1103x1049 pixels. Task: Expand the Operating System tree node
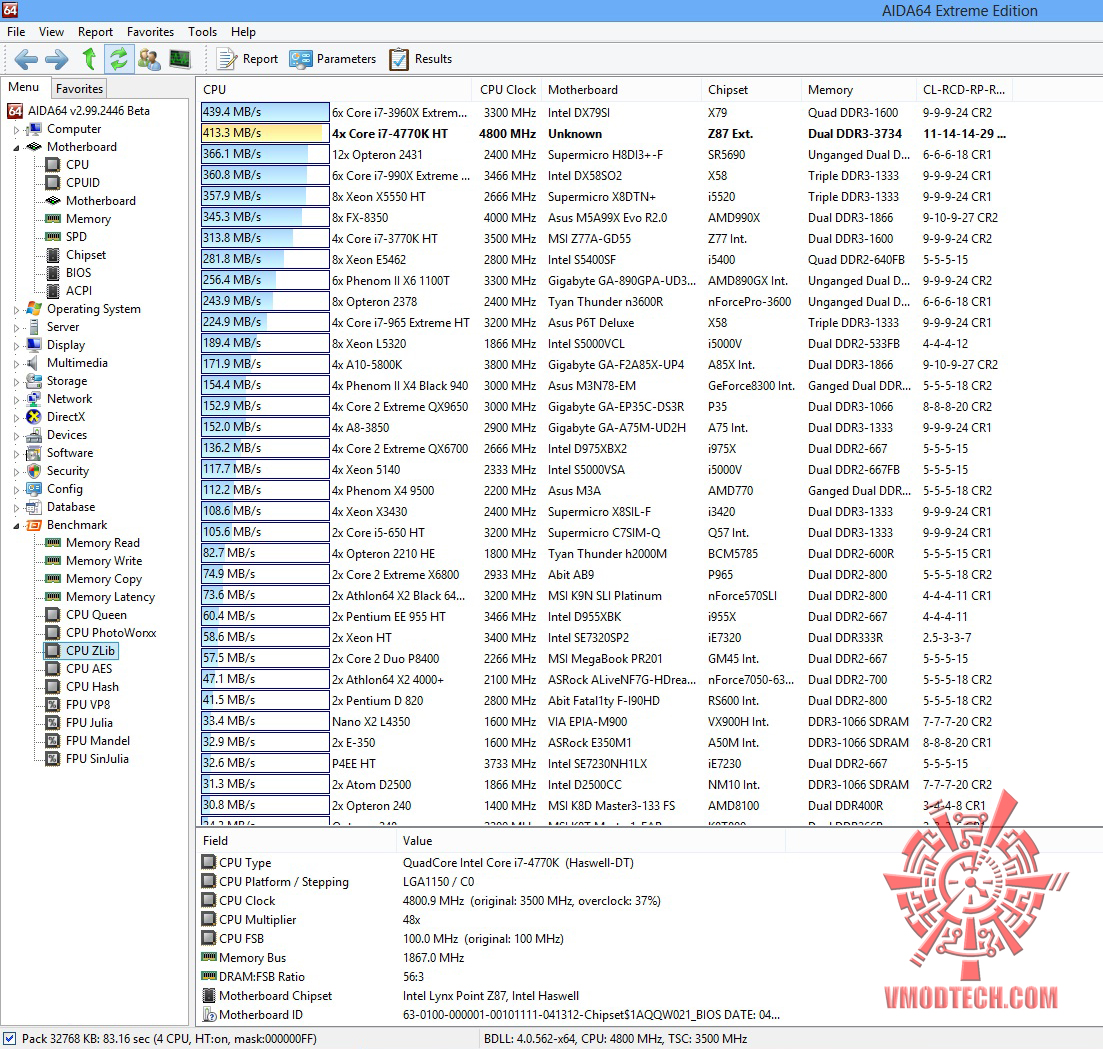click(16, 309)
